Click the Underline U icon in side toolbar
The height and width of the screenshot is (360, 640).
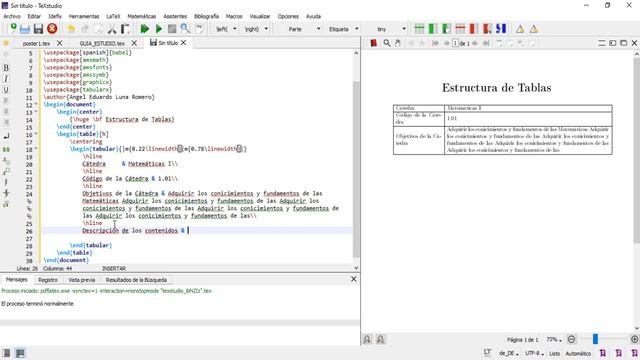click(6, 90)
